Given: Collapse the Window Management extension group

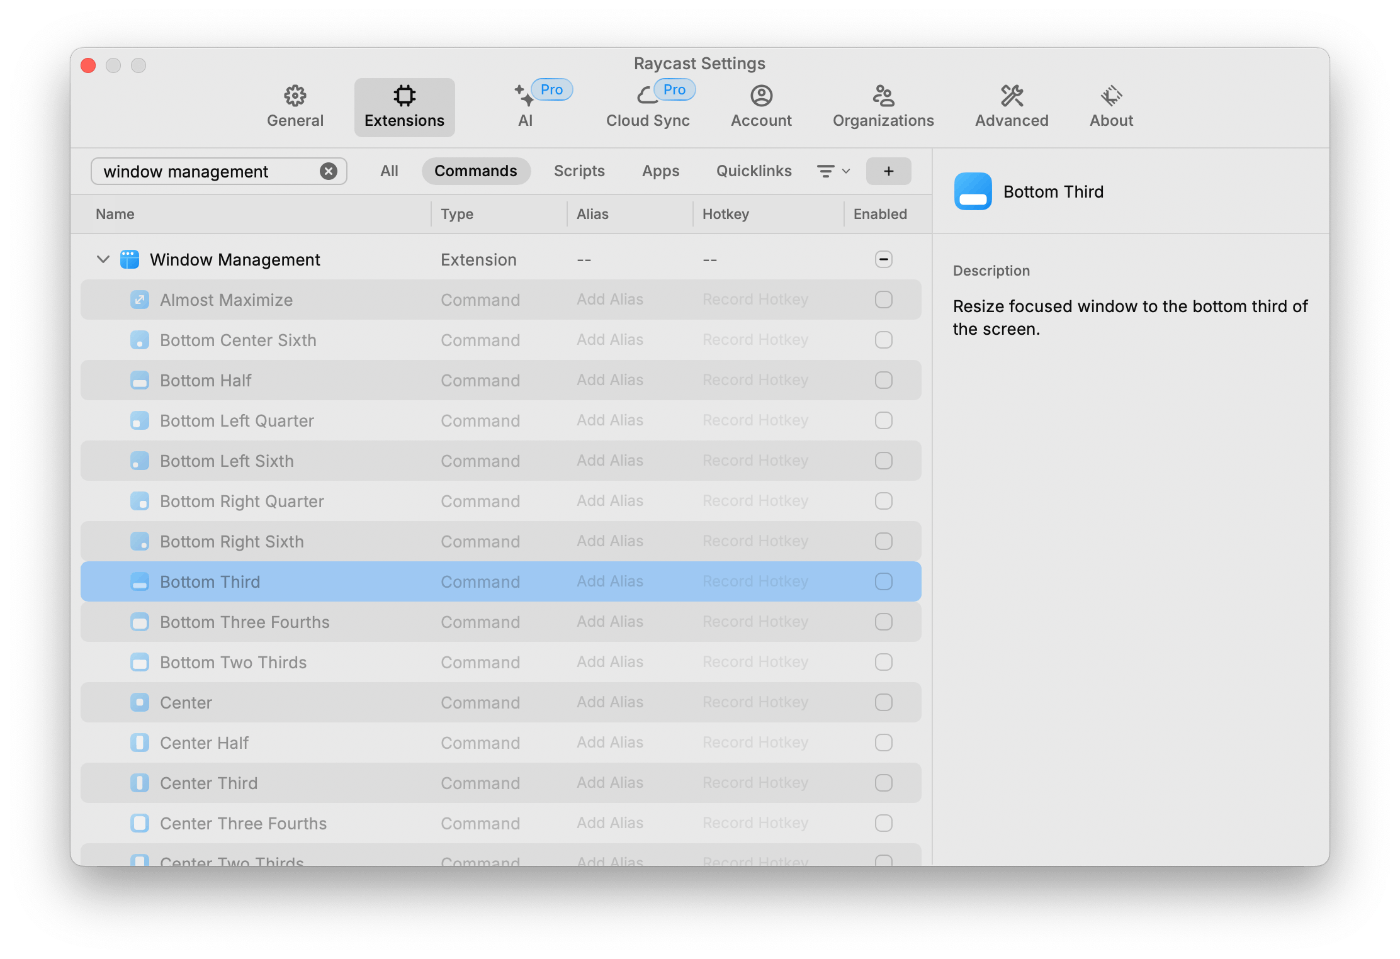Looking at the screenshot, I should [103, 259].
